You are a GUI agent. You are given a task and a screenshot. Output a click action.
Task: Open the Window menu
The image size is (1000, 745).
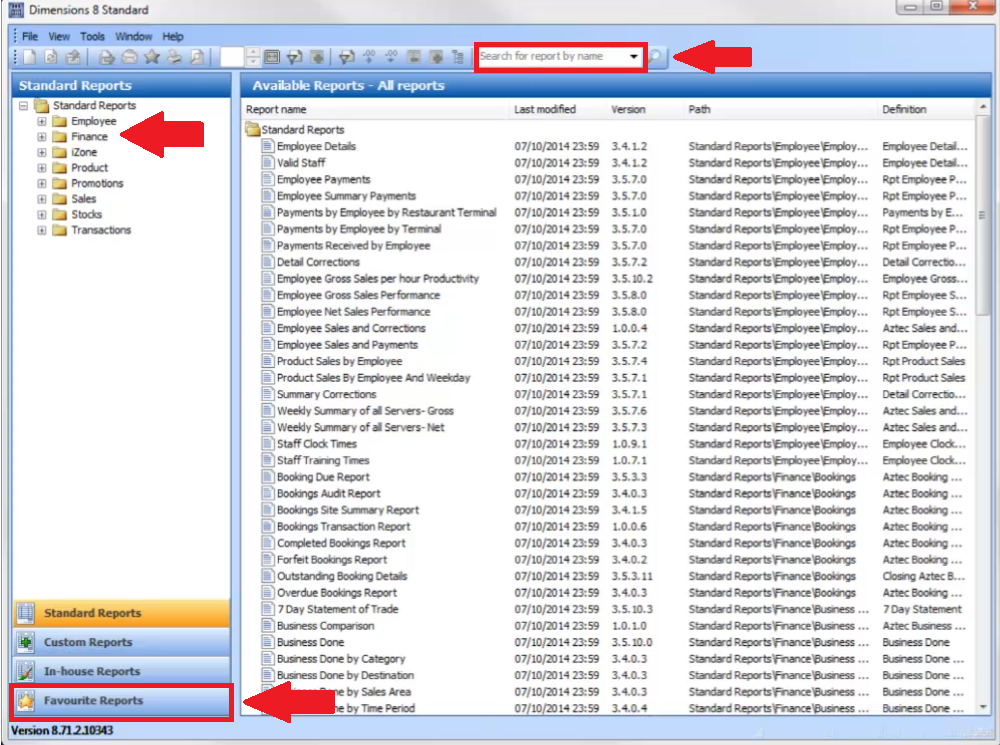(133, 36)
